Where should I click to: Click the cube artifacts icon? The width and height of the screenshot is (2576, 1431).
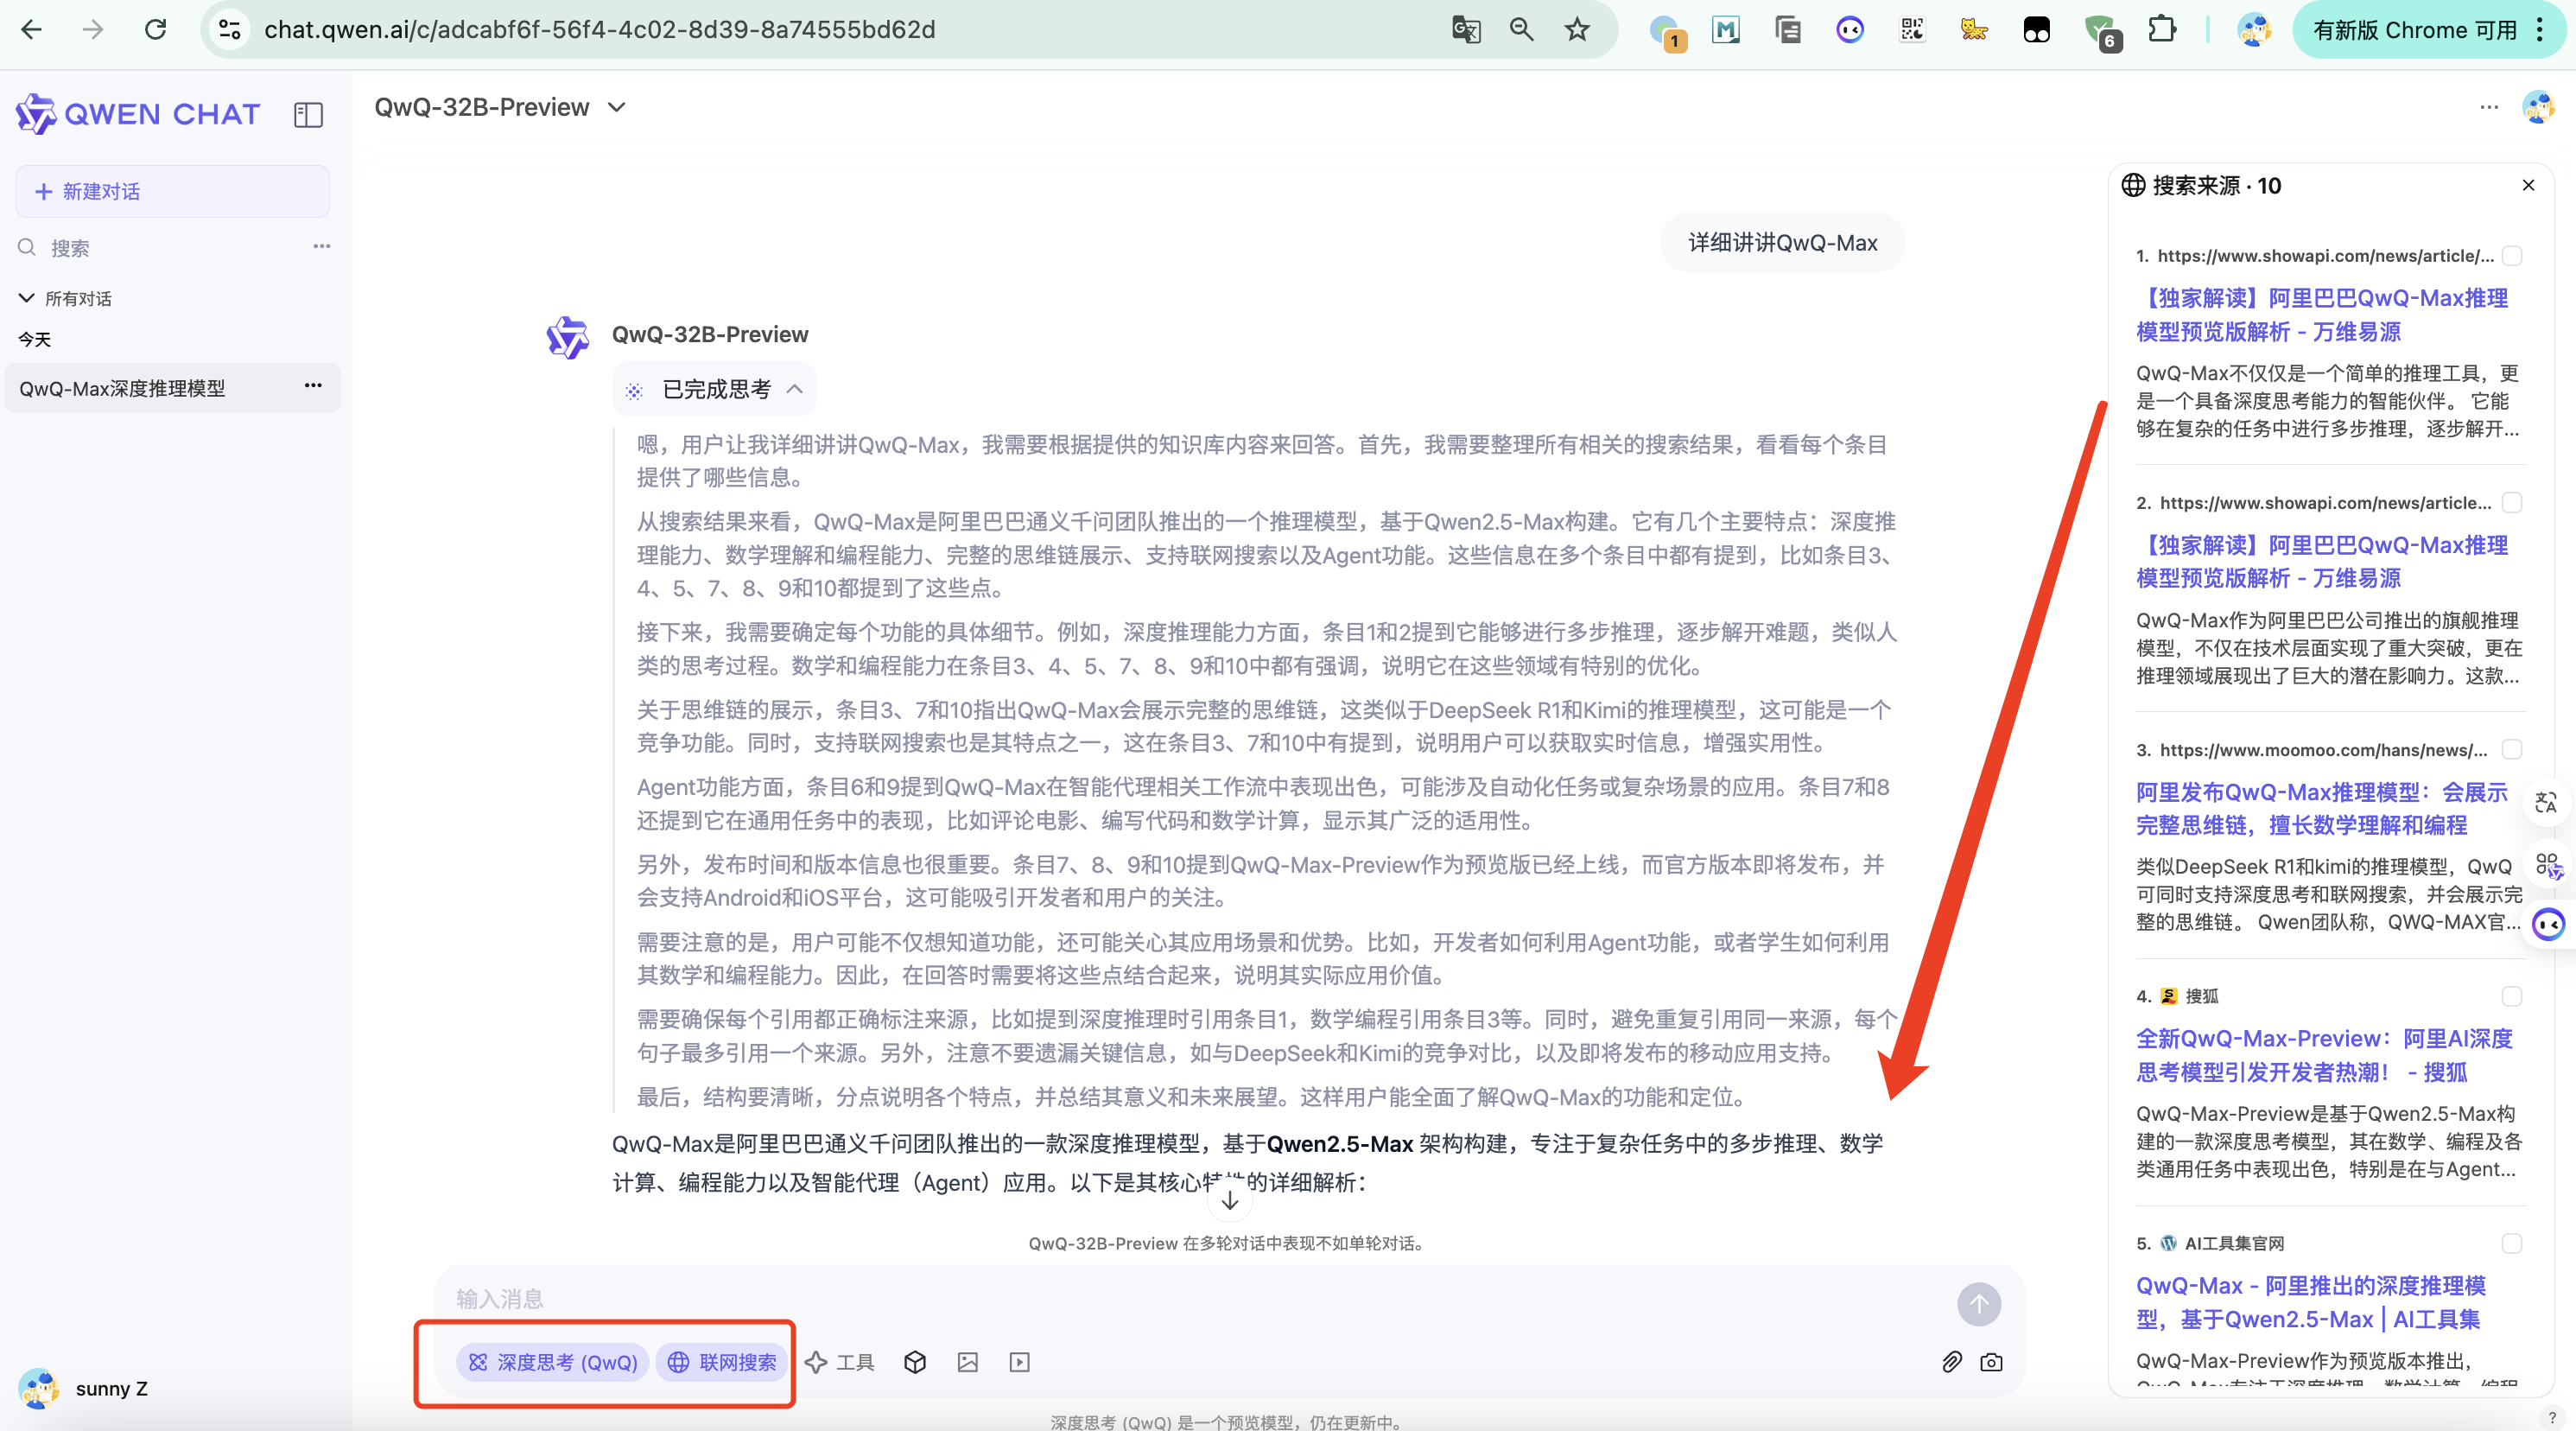(x=915, y=1361)
